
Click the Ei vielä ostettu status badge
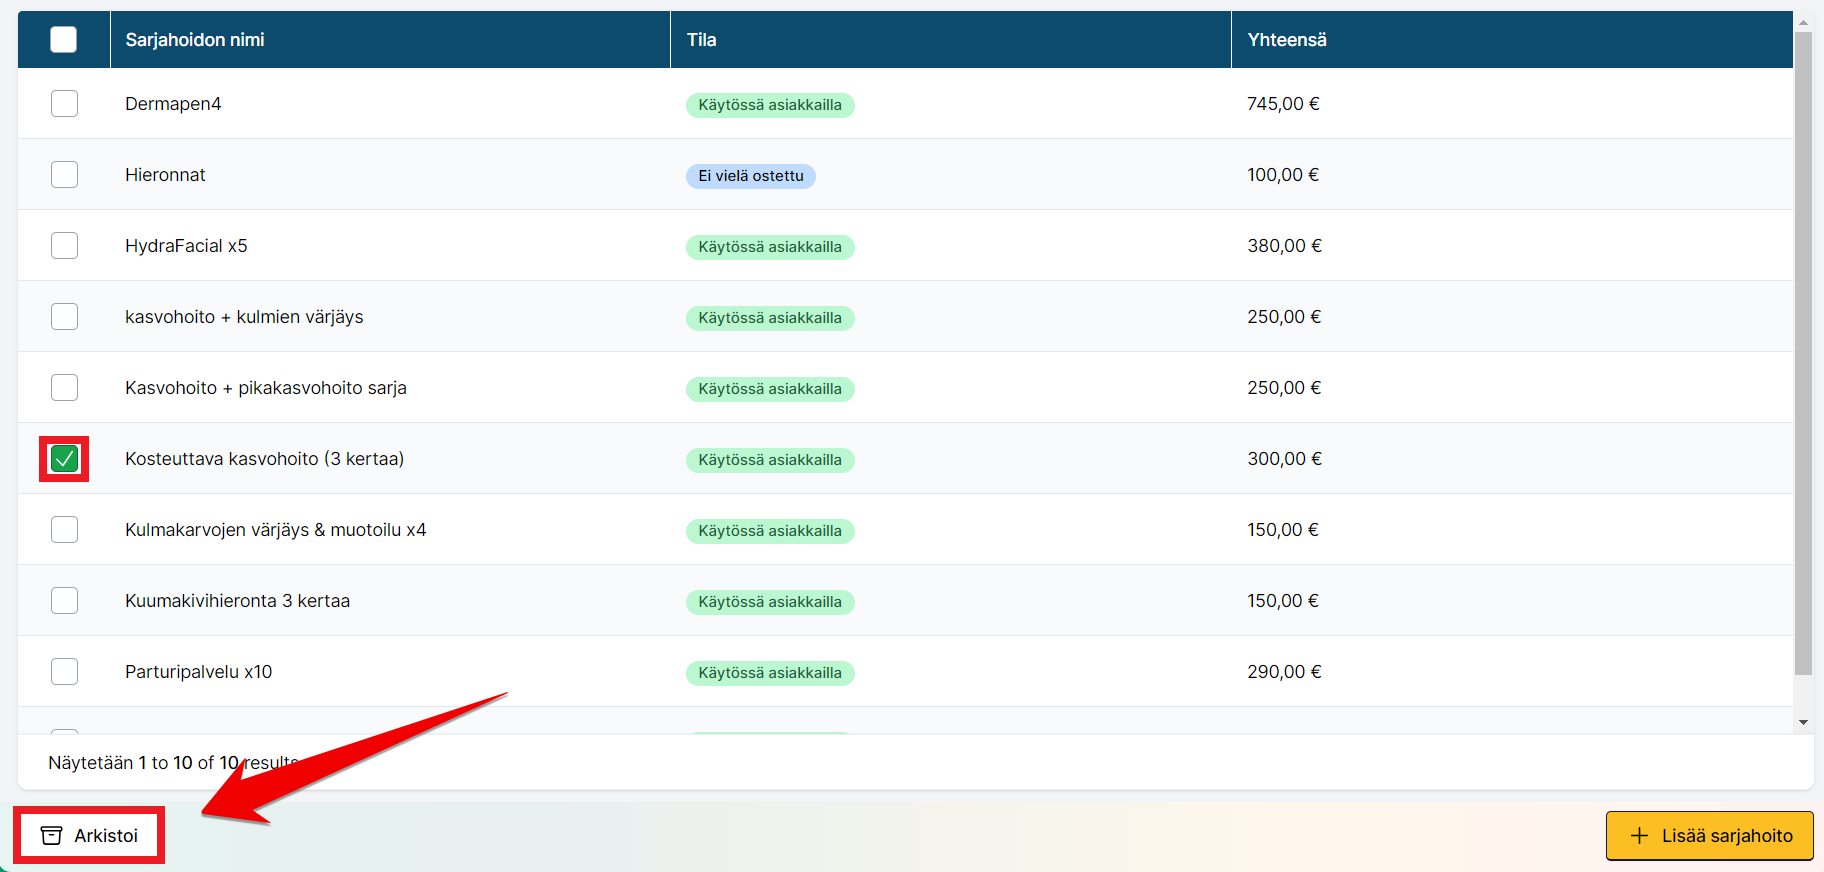[750, 176]
